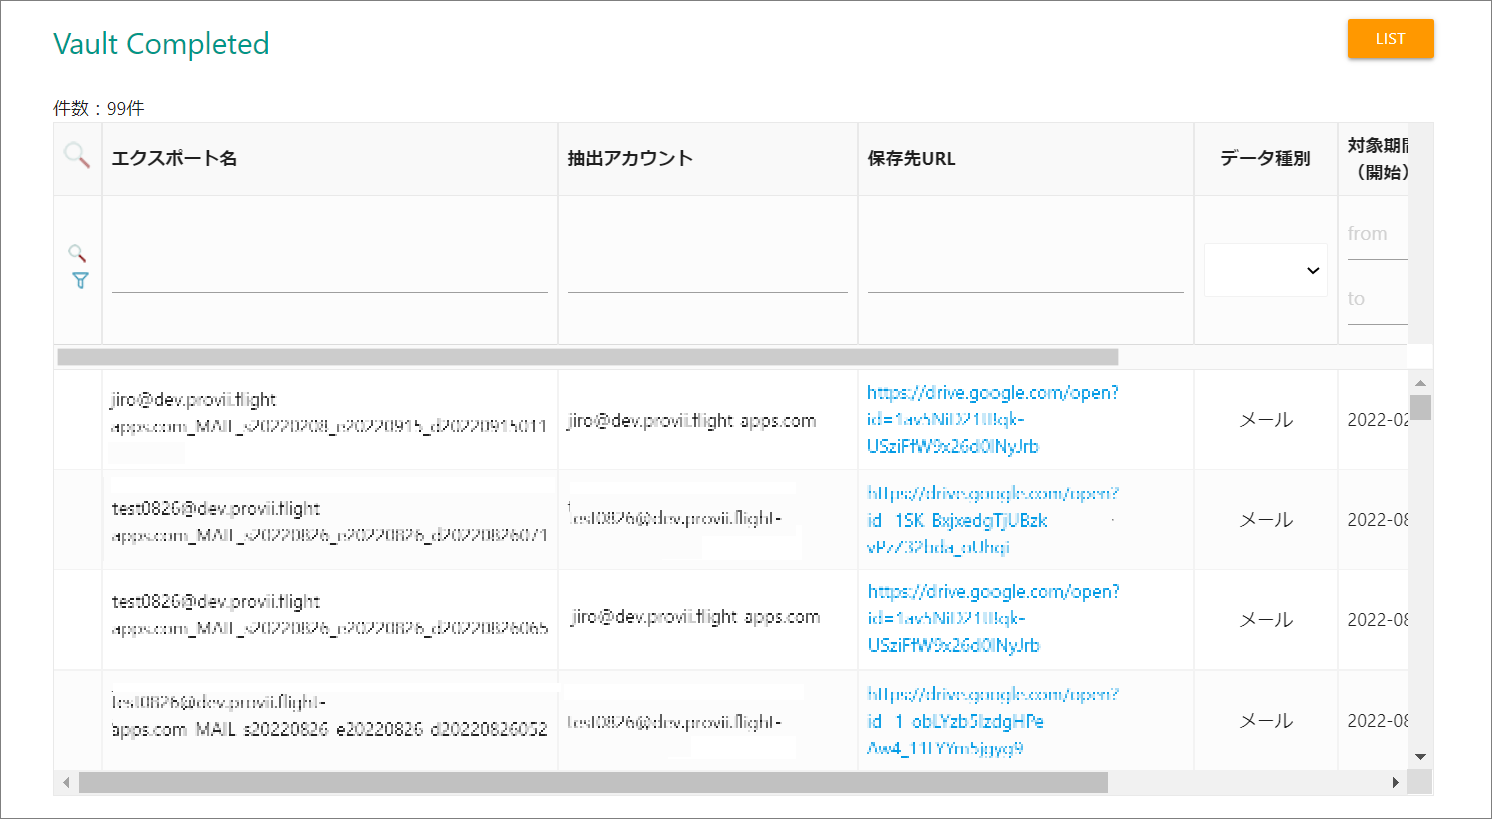Click the vertical scrollbar up arrow
Viewport: 1492px width, 819px height.
(x=1420, y=383)
